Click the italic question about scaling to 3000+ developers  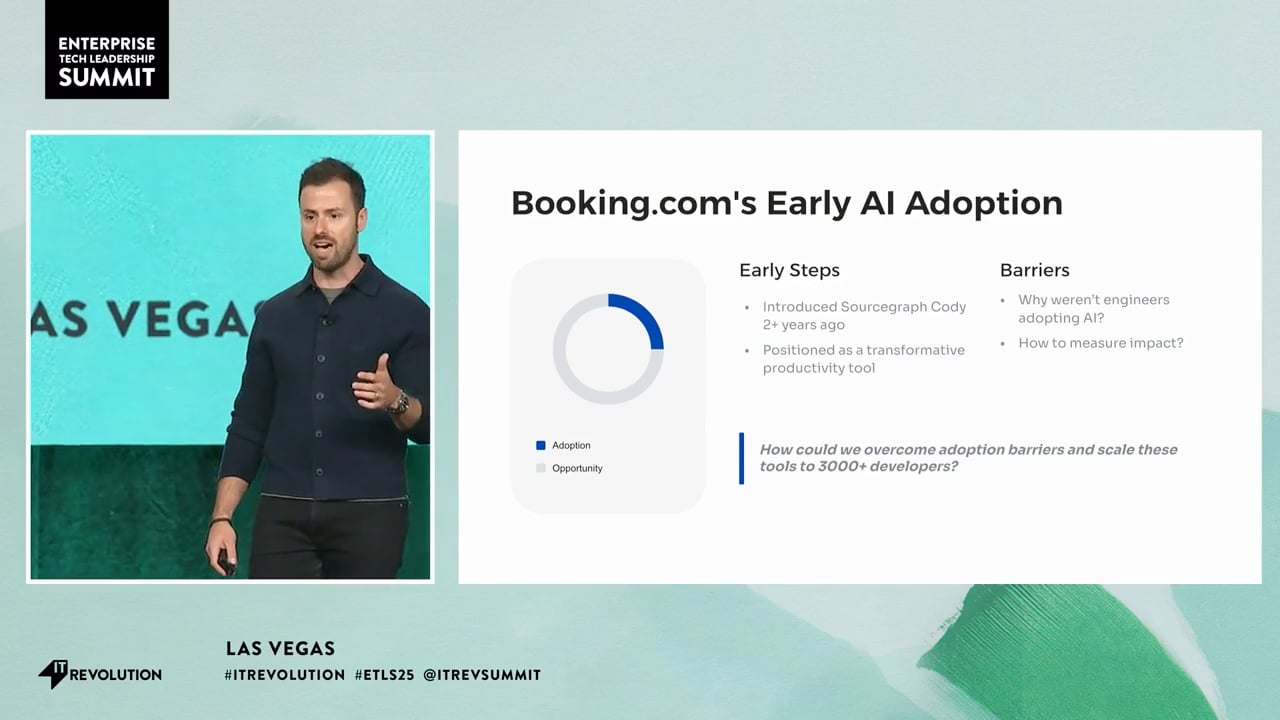(968, 458)
